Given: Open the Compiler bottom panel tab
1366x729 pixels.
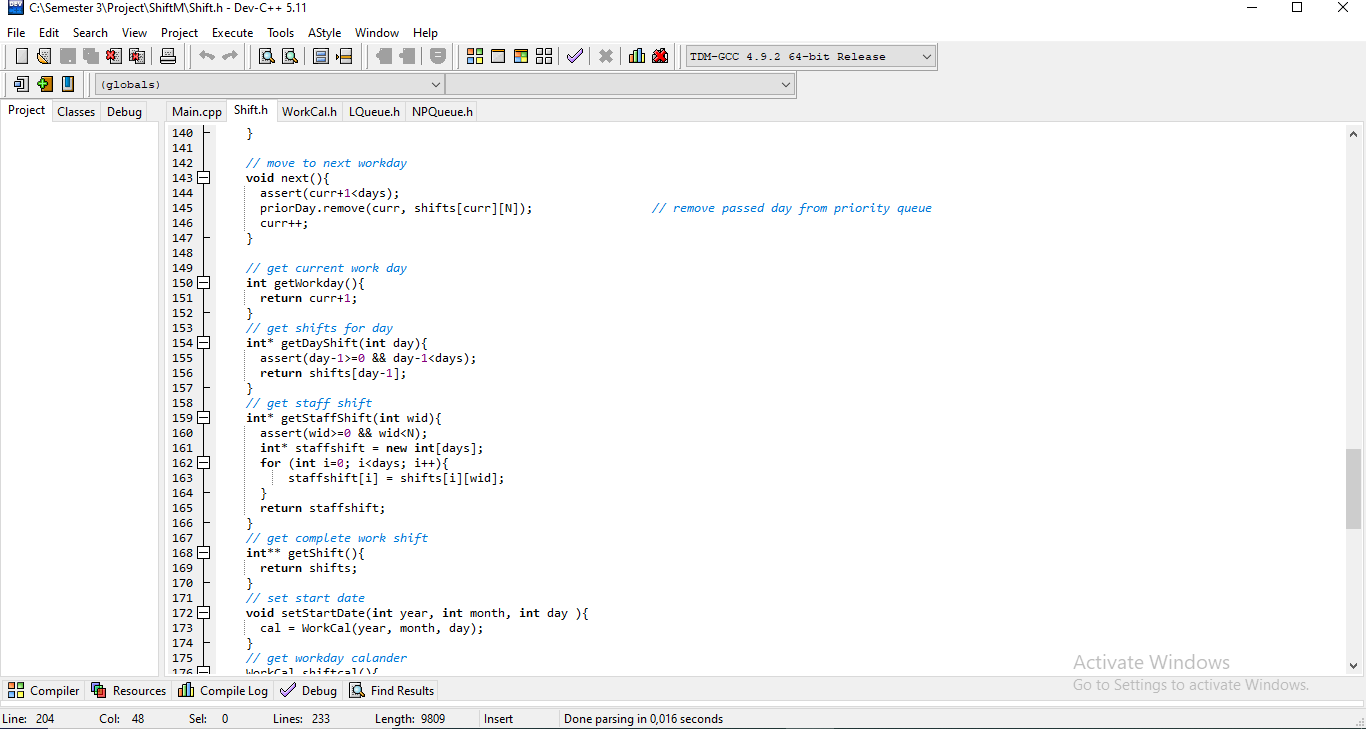Looking at the screenshot, I should (x=43, y=690).
